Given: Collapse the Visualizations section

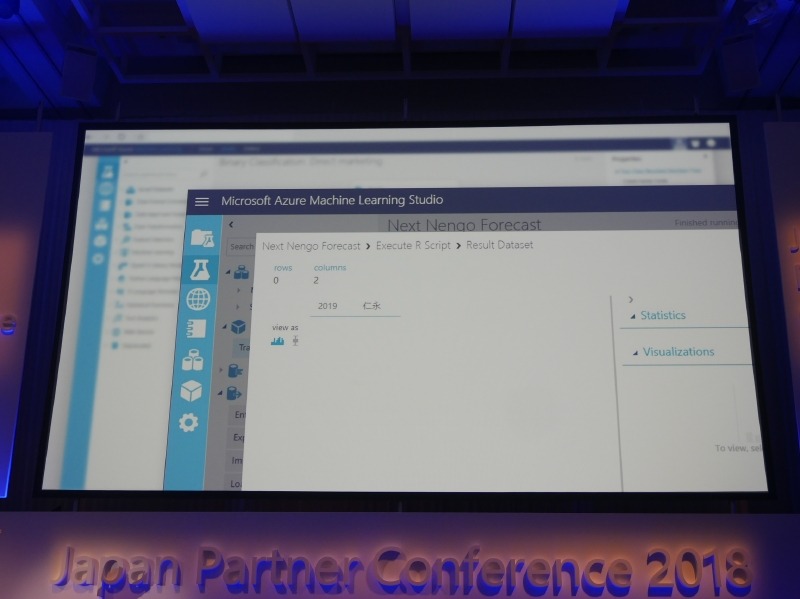Looking at the screenshot, I should pos(635,353).
